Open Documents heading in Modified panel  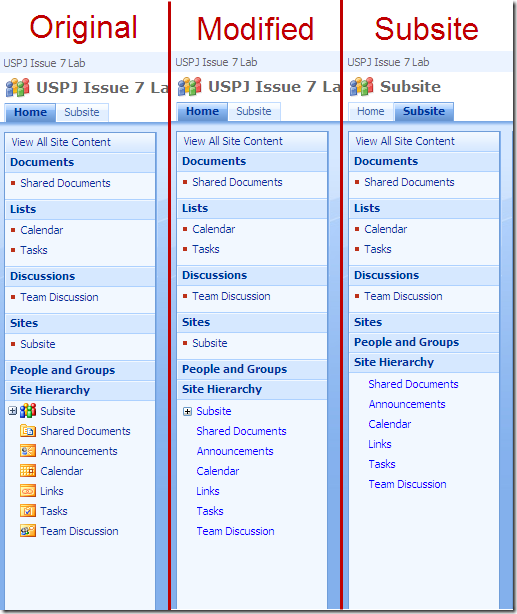[214, 161]
